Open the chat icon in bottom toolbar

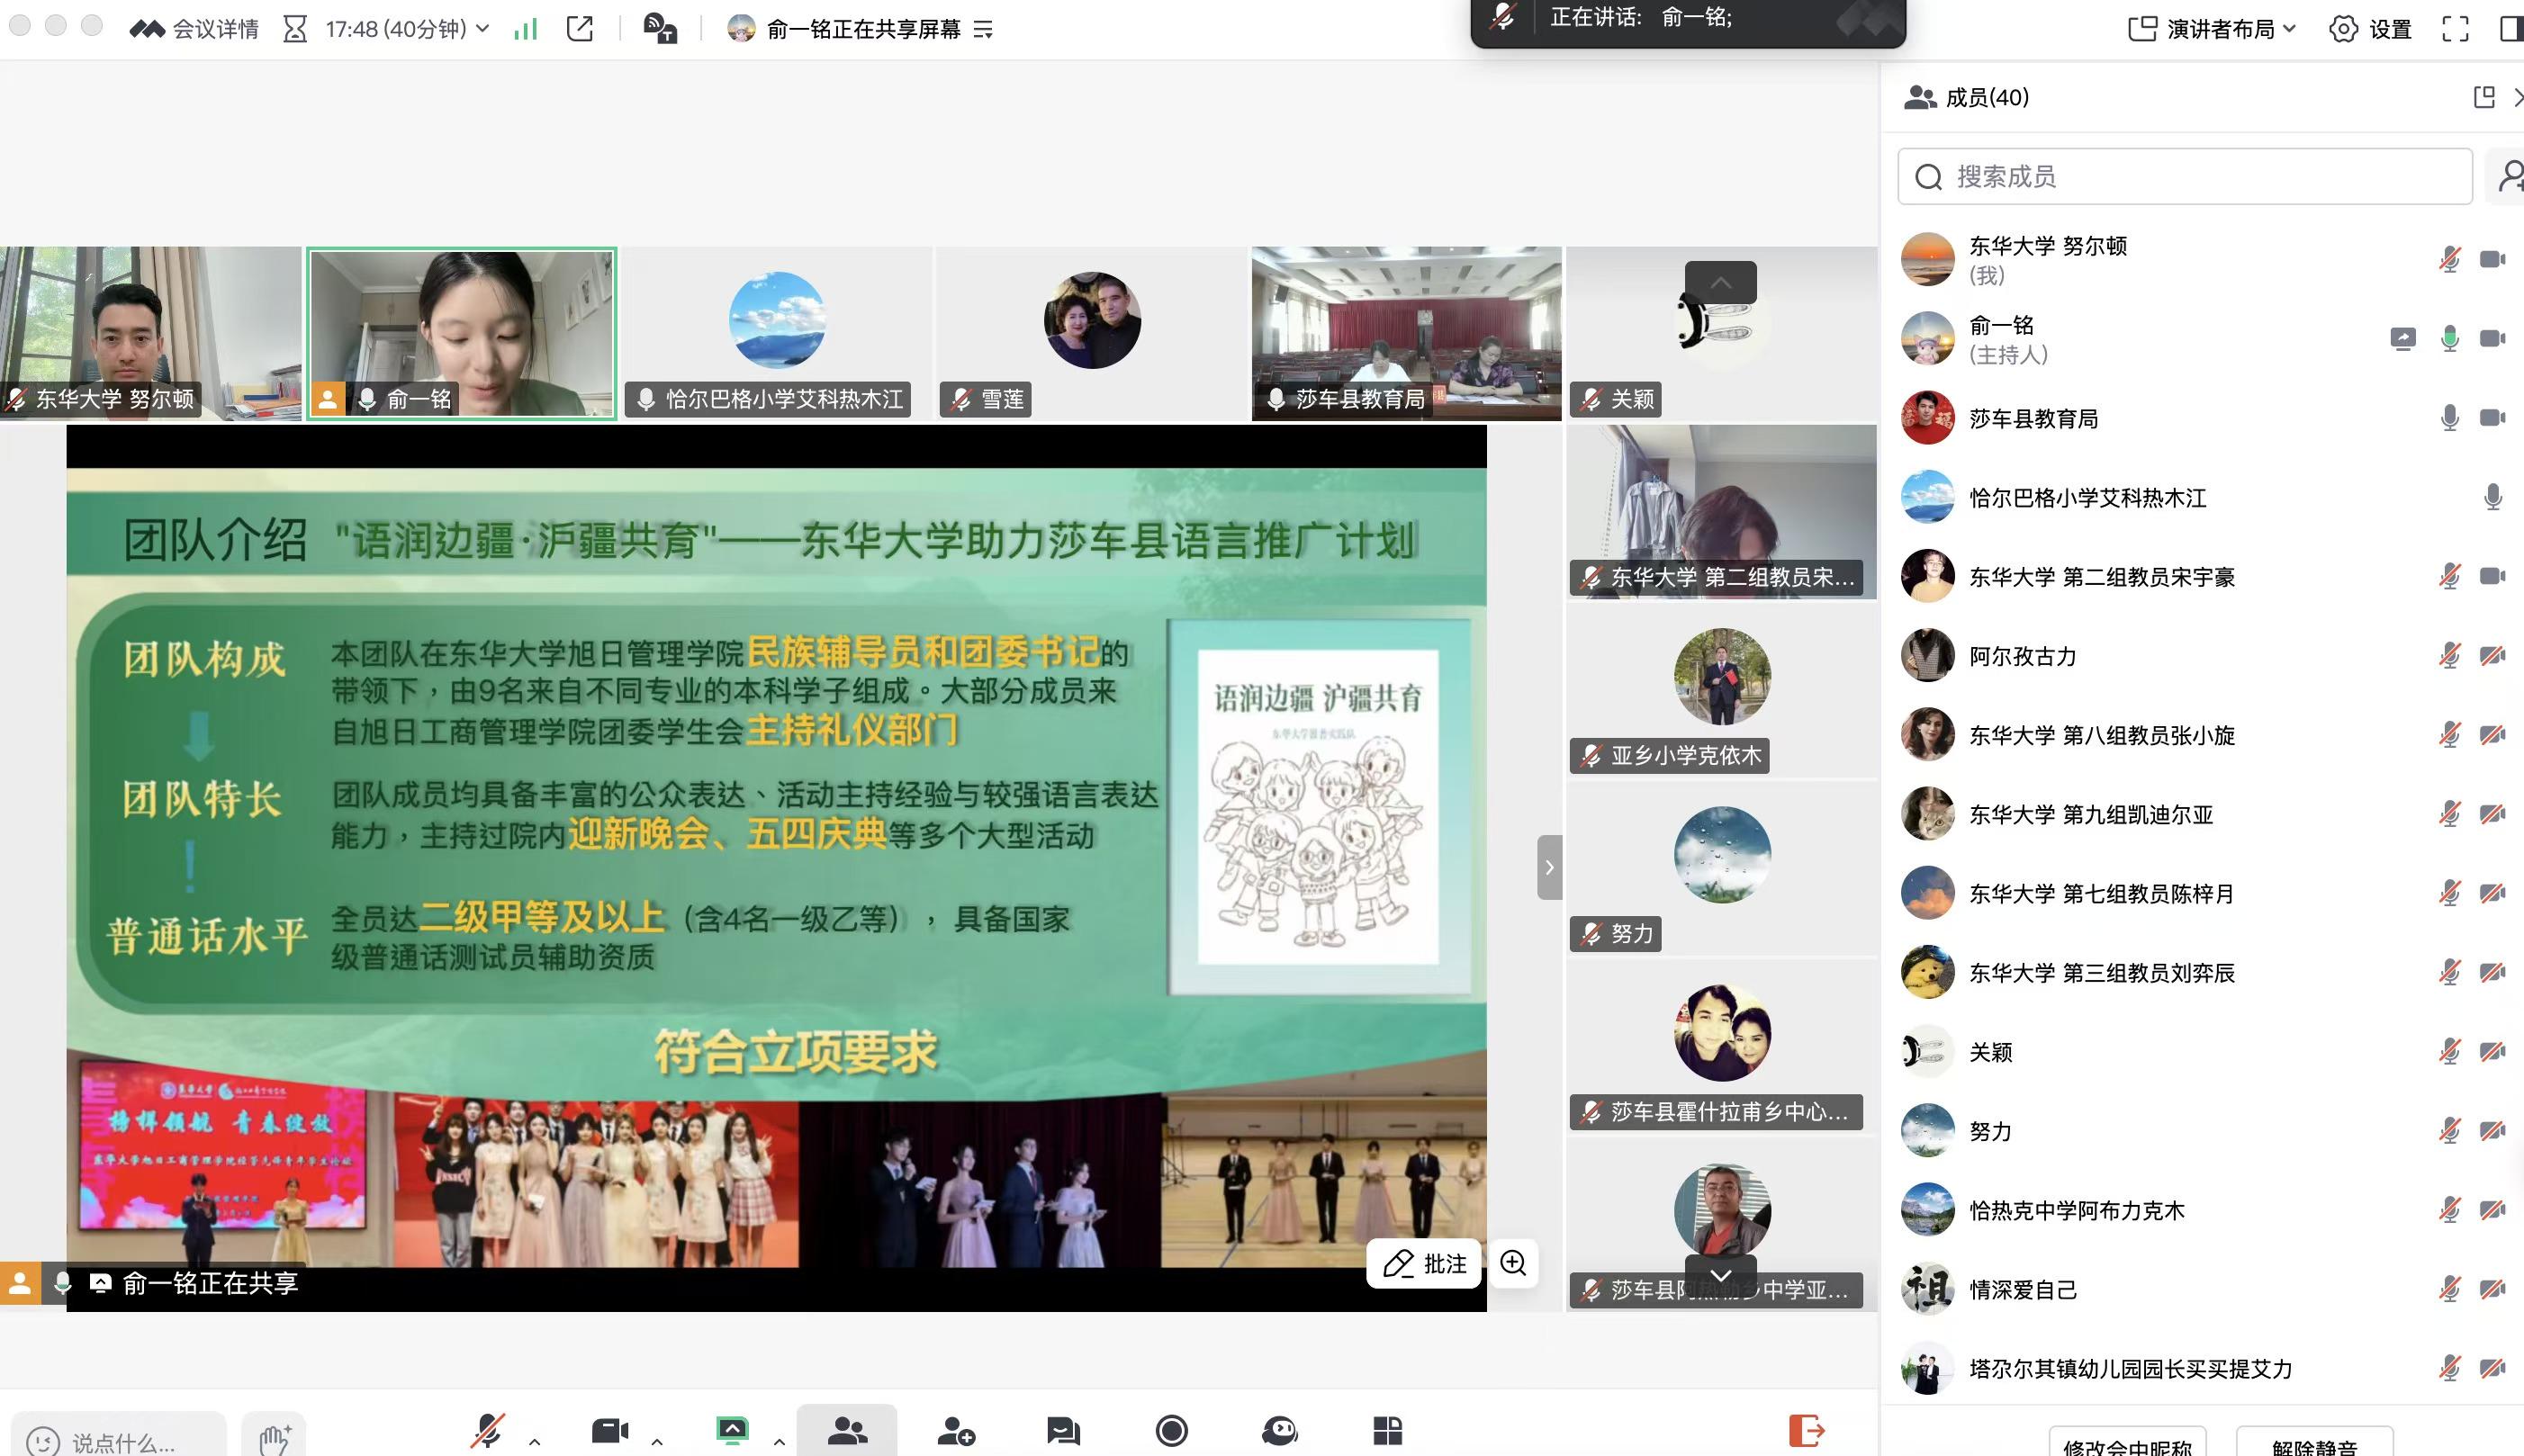pos(1063,1431)
